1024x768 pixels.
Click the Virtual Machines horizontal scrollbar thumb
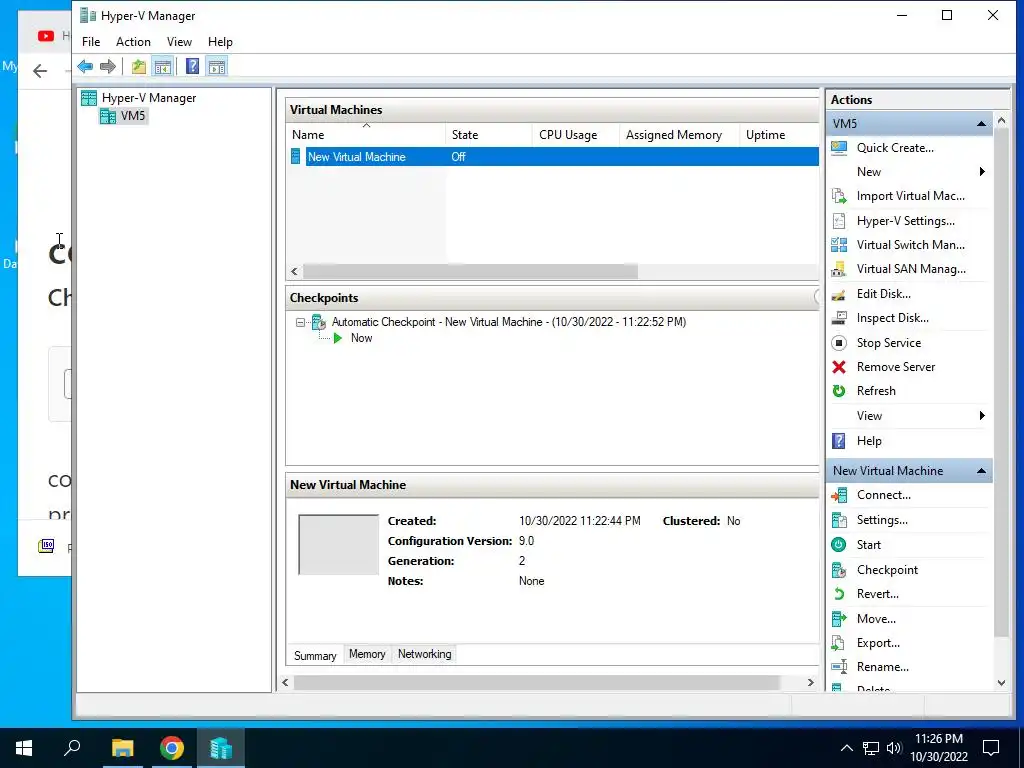[470, 271]
